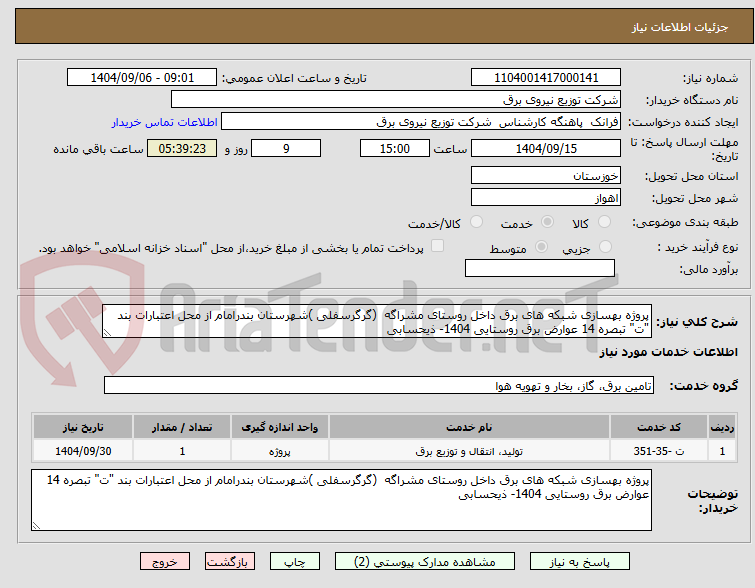Image resolution: width=755 pixels, height=588 pixels.
Task: Select the متوسط purchase type radio
Action: coord(541,247)
